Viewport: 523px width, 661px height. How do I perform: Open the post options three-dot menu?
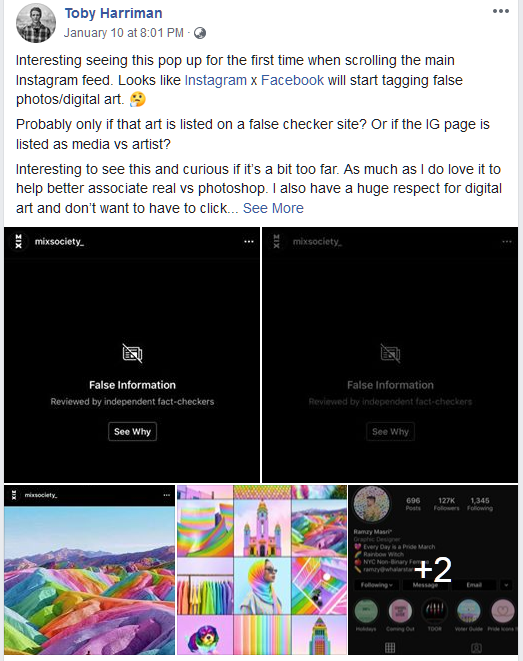[x=501, y=11]
